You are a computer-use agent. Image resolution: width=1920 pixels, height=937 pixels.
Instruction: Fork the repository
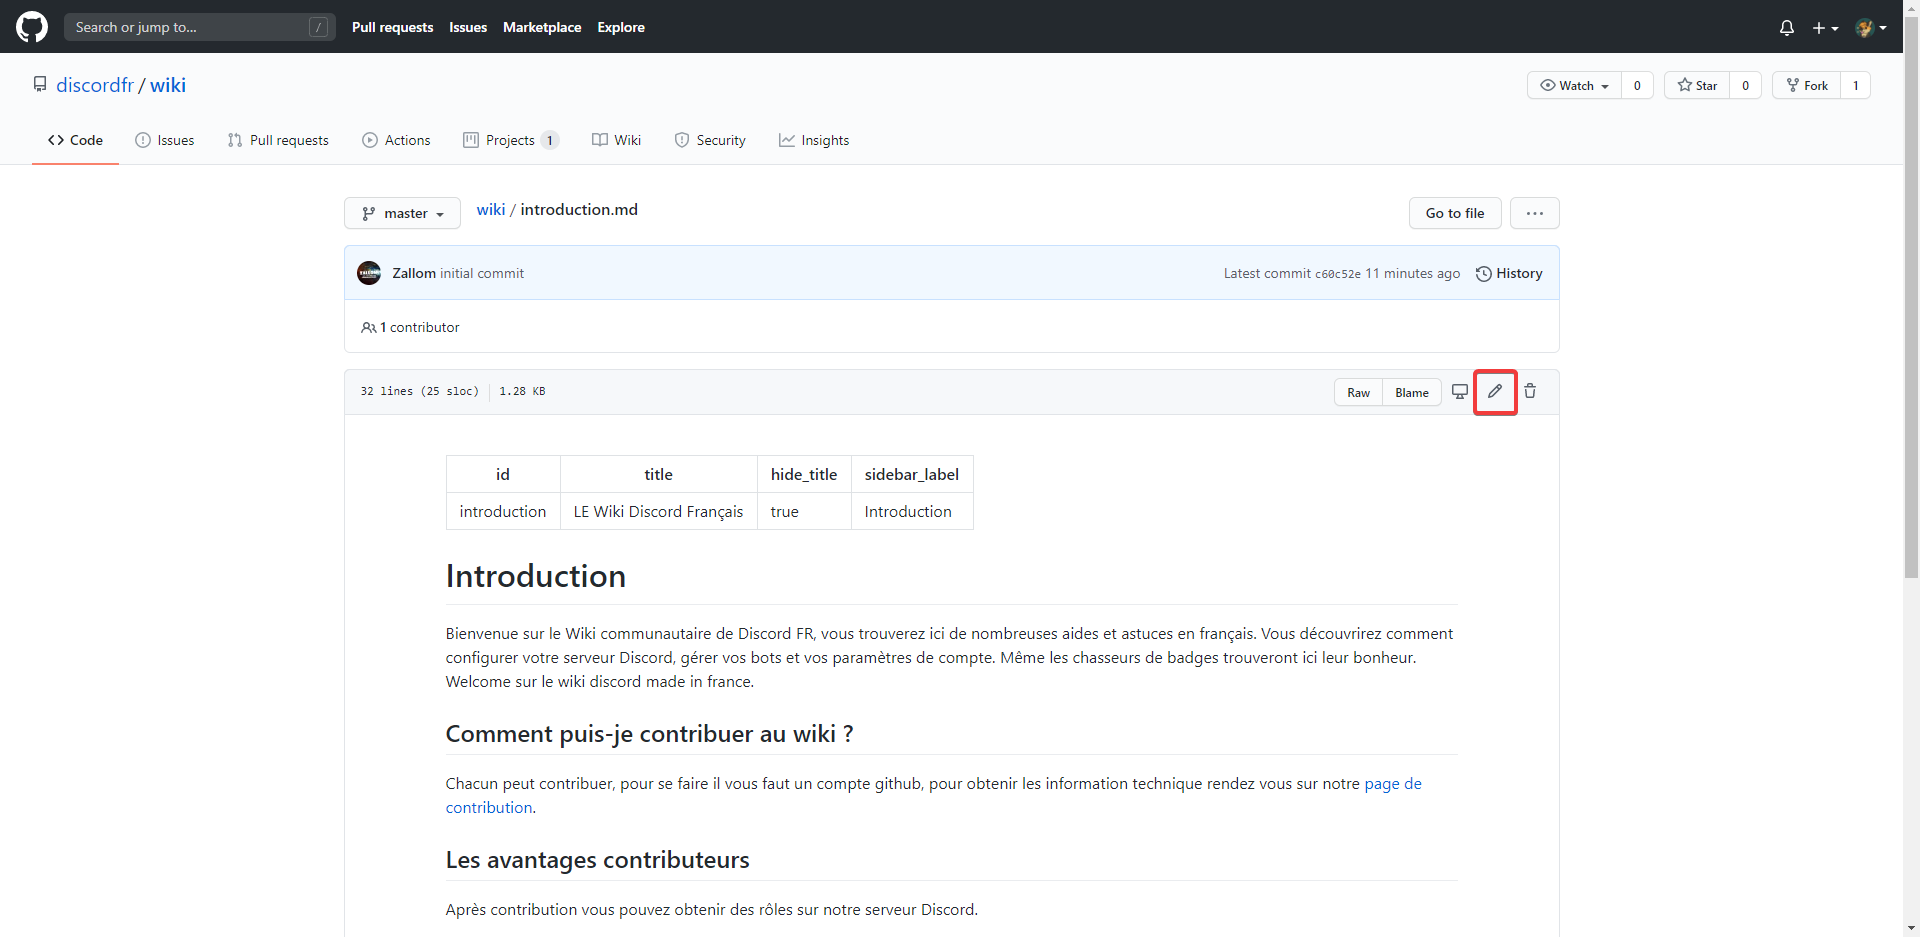pos(1807,85)
